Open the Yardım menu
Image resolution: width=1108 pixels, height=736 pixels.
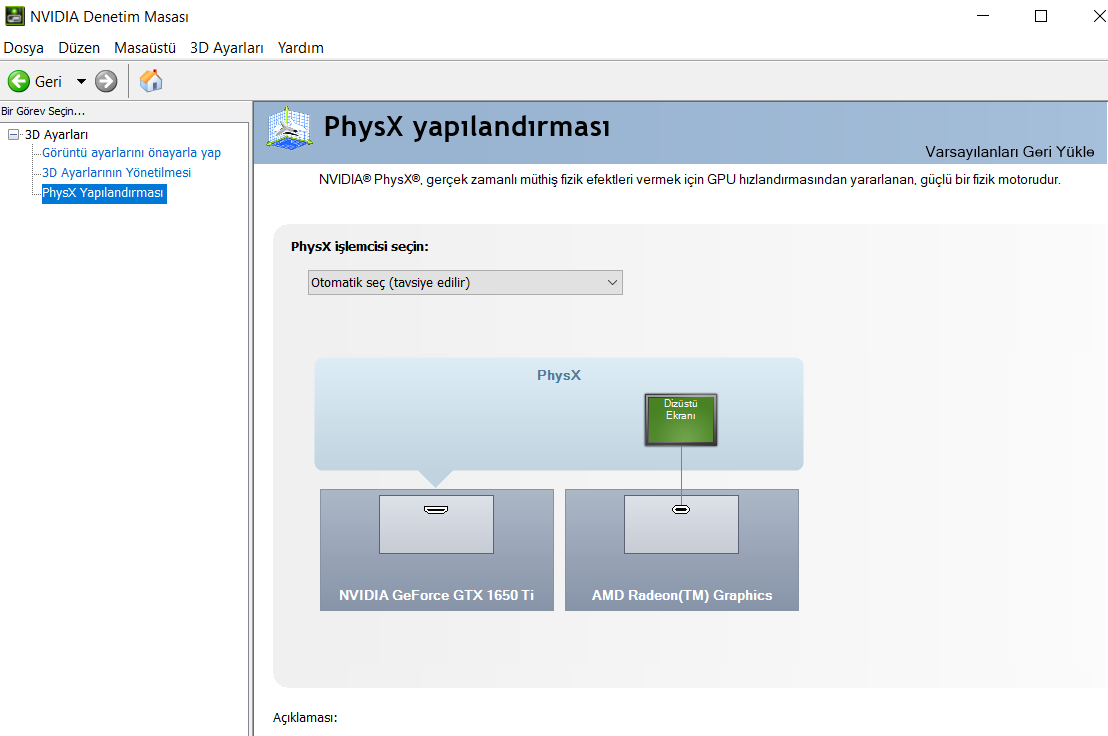[300, 47]
